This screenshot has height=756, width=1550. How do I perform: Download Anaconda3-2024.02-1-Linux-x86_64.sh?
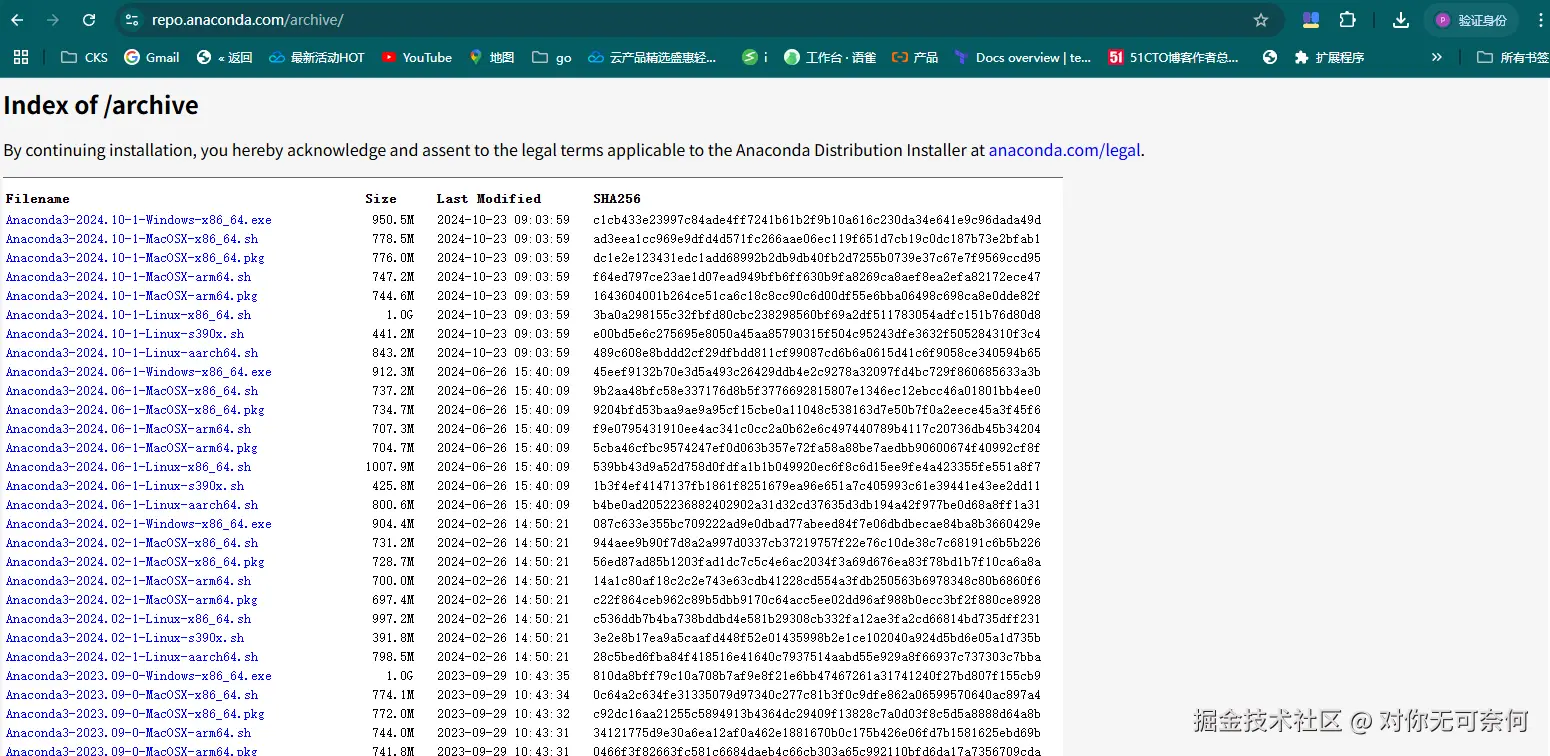pos(129,619)
